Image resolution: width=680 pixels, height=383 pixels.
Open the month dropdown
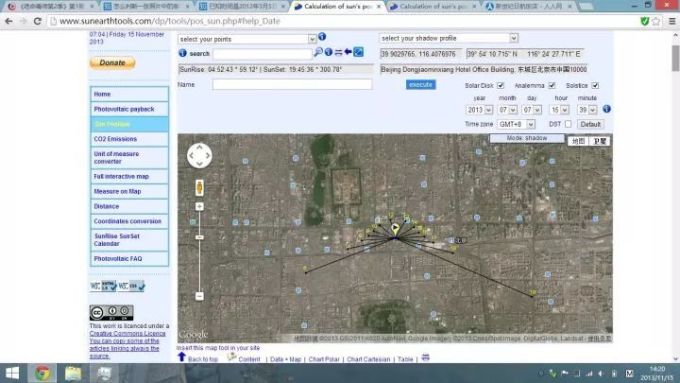point(507,110)
